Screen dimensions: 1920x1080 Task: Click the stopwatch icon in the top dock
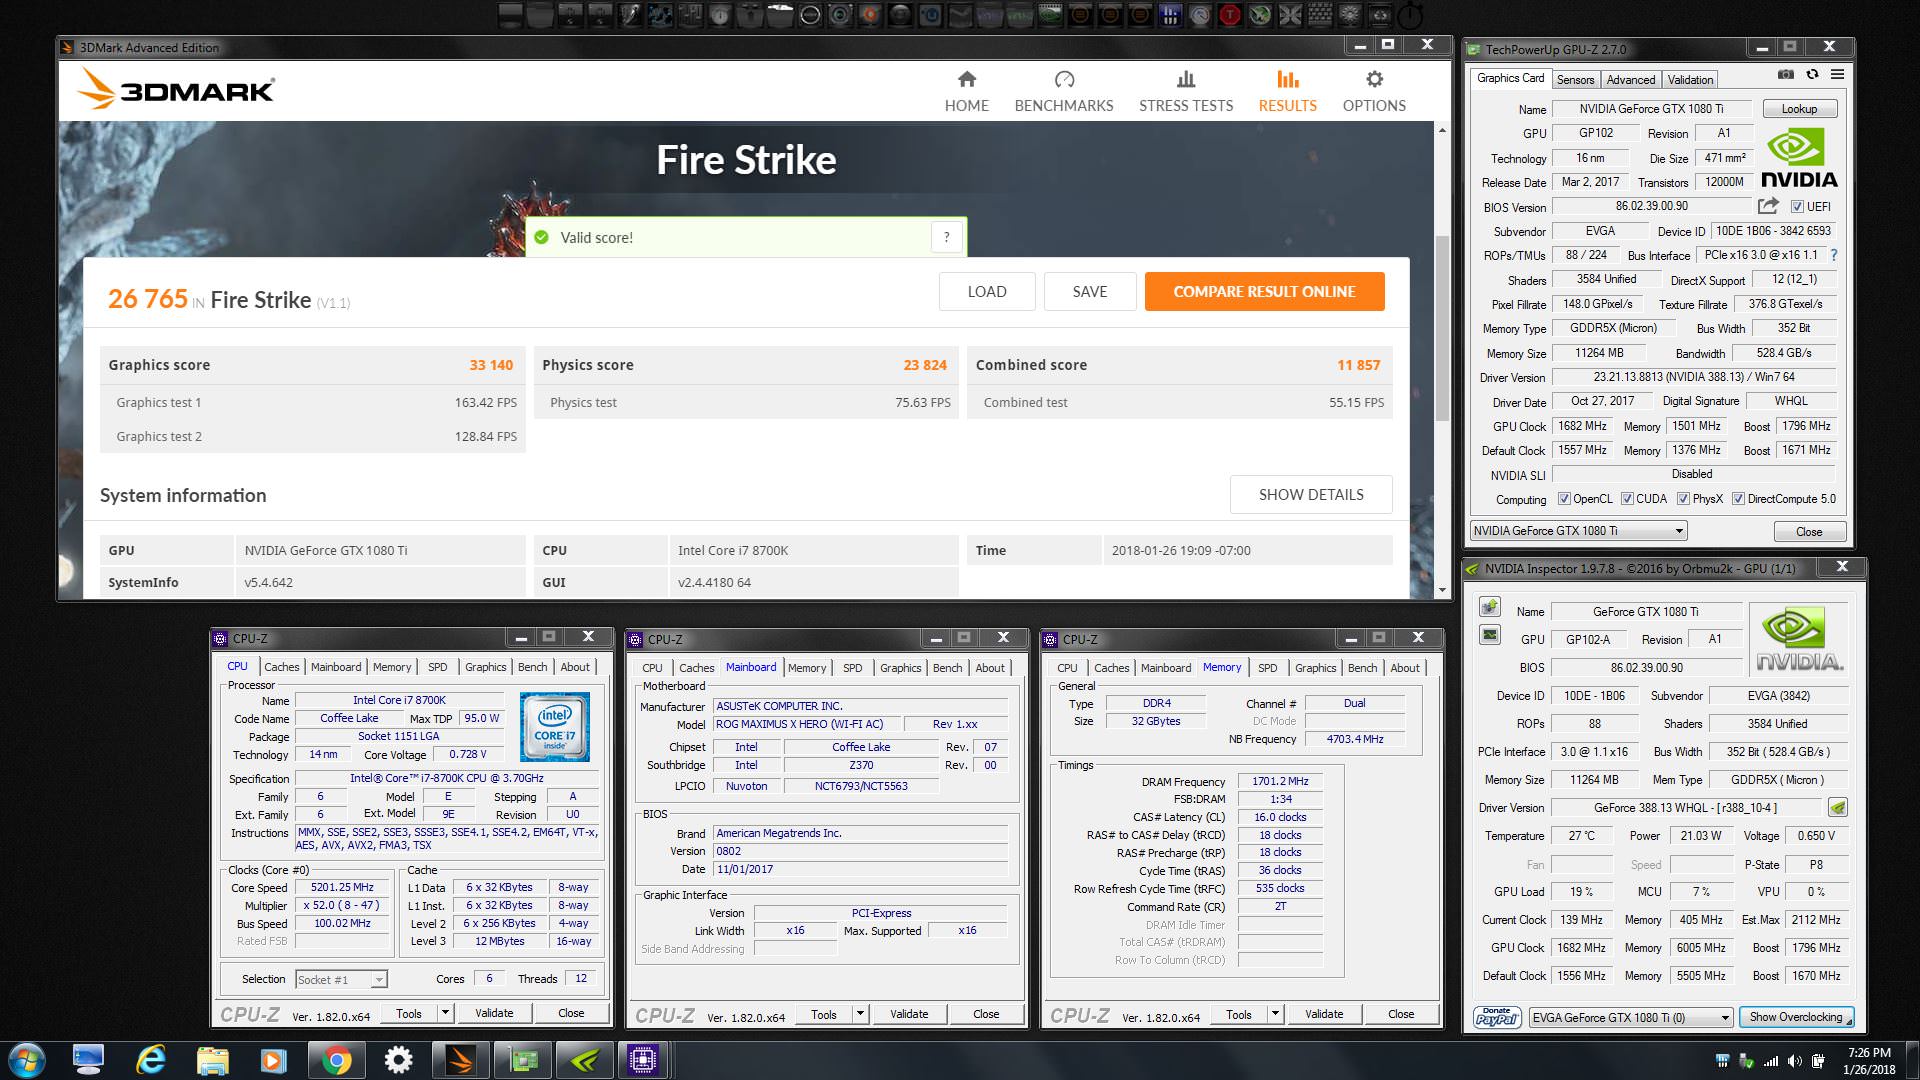coord(1409,15)
